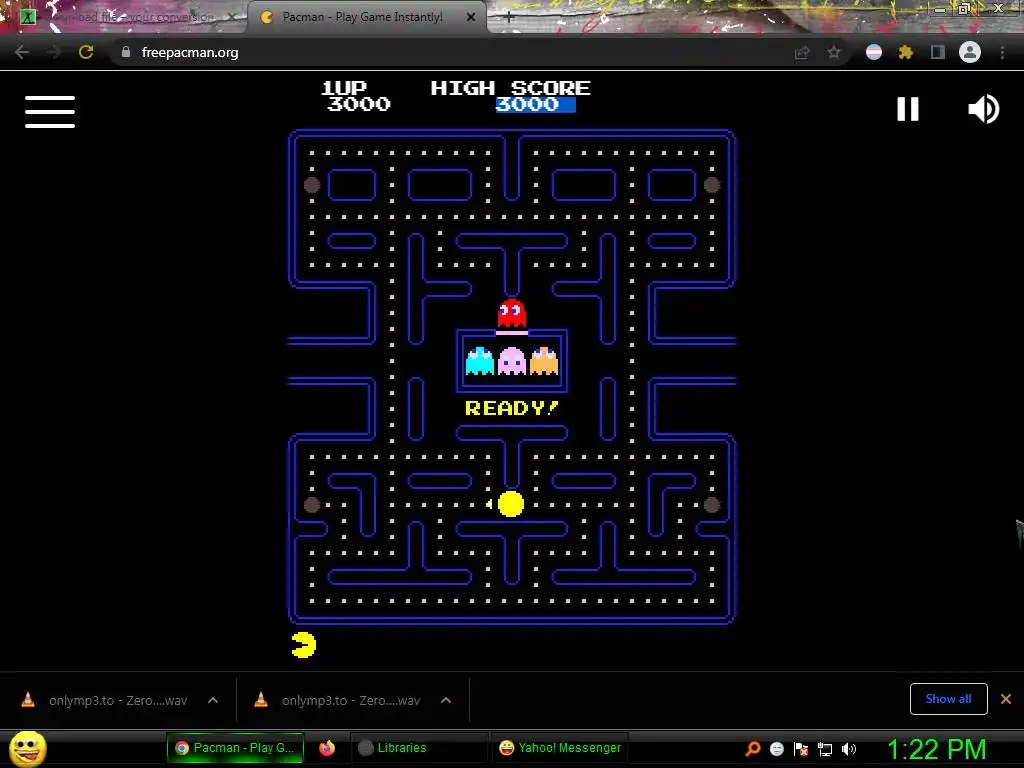The height and width of the screenshot is (768, 1024).
Task: Click the cyan Inky ghost
Action: [x=479, y=361]
